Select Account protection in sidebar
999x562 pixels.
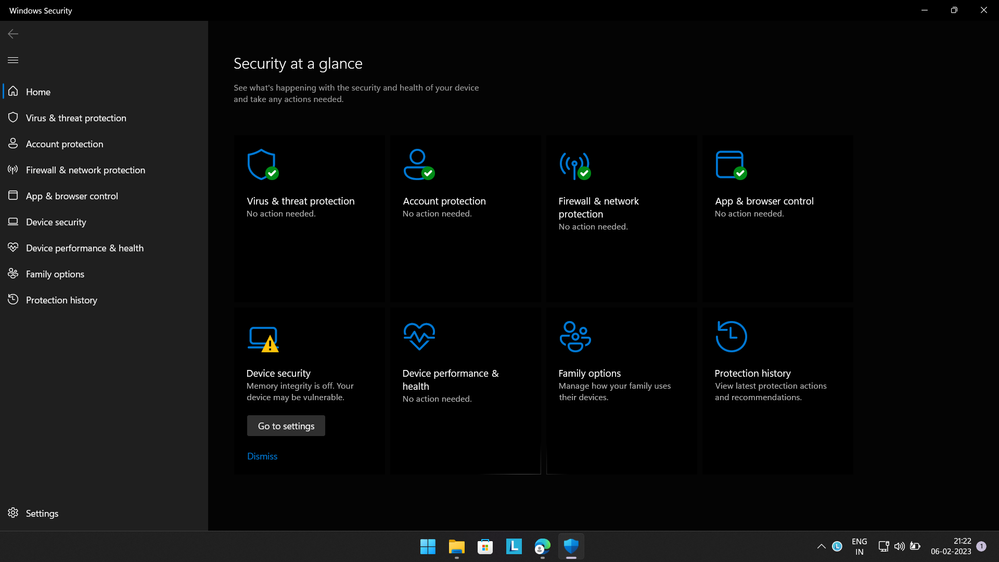(x=64, y=144)
